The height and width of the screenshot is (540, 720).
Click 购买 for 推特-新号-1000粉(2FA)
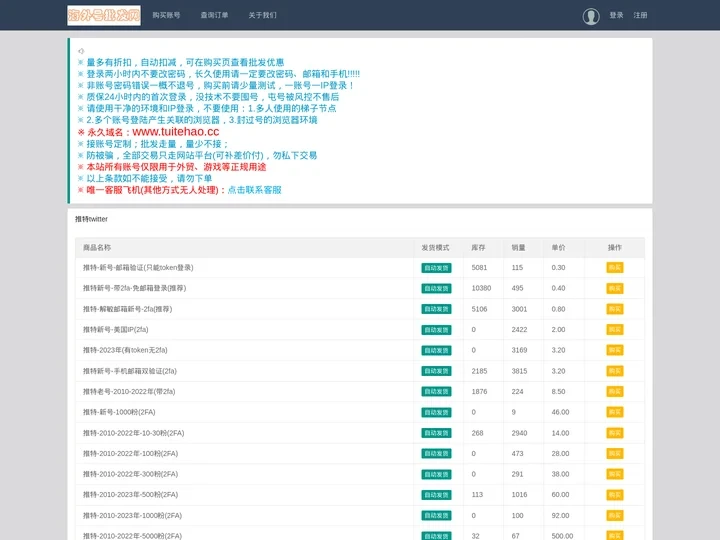coord(614,412)
